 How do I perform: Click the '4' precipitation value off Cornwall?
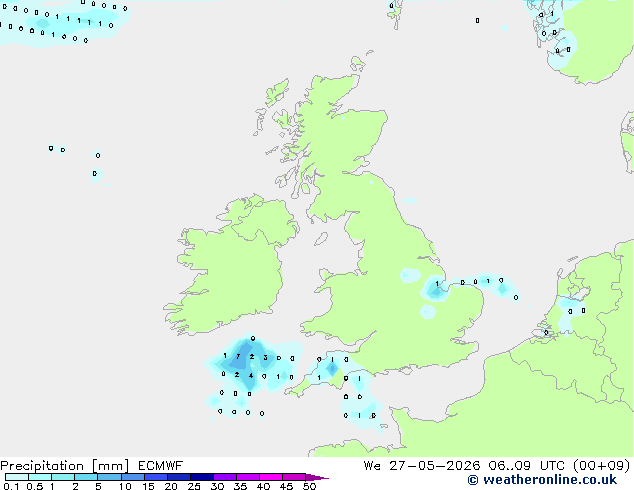coord(251,376)
